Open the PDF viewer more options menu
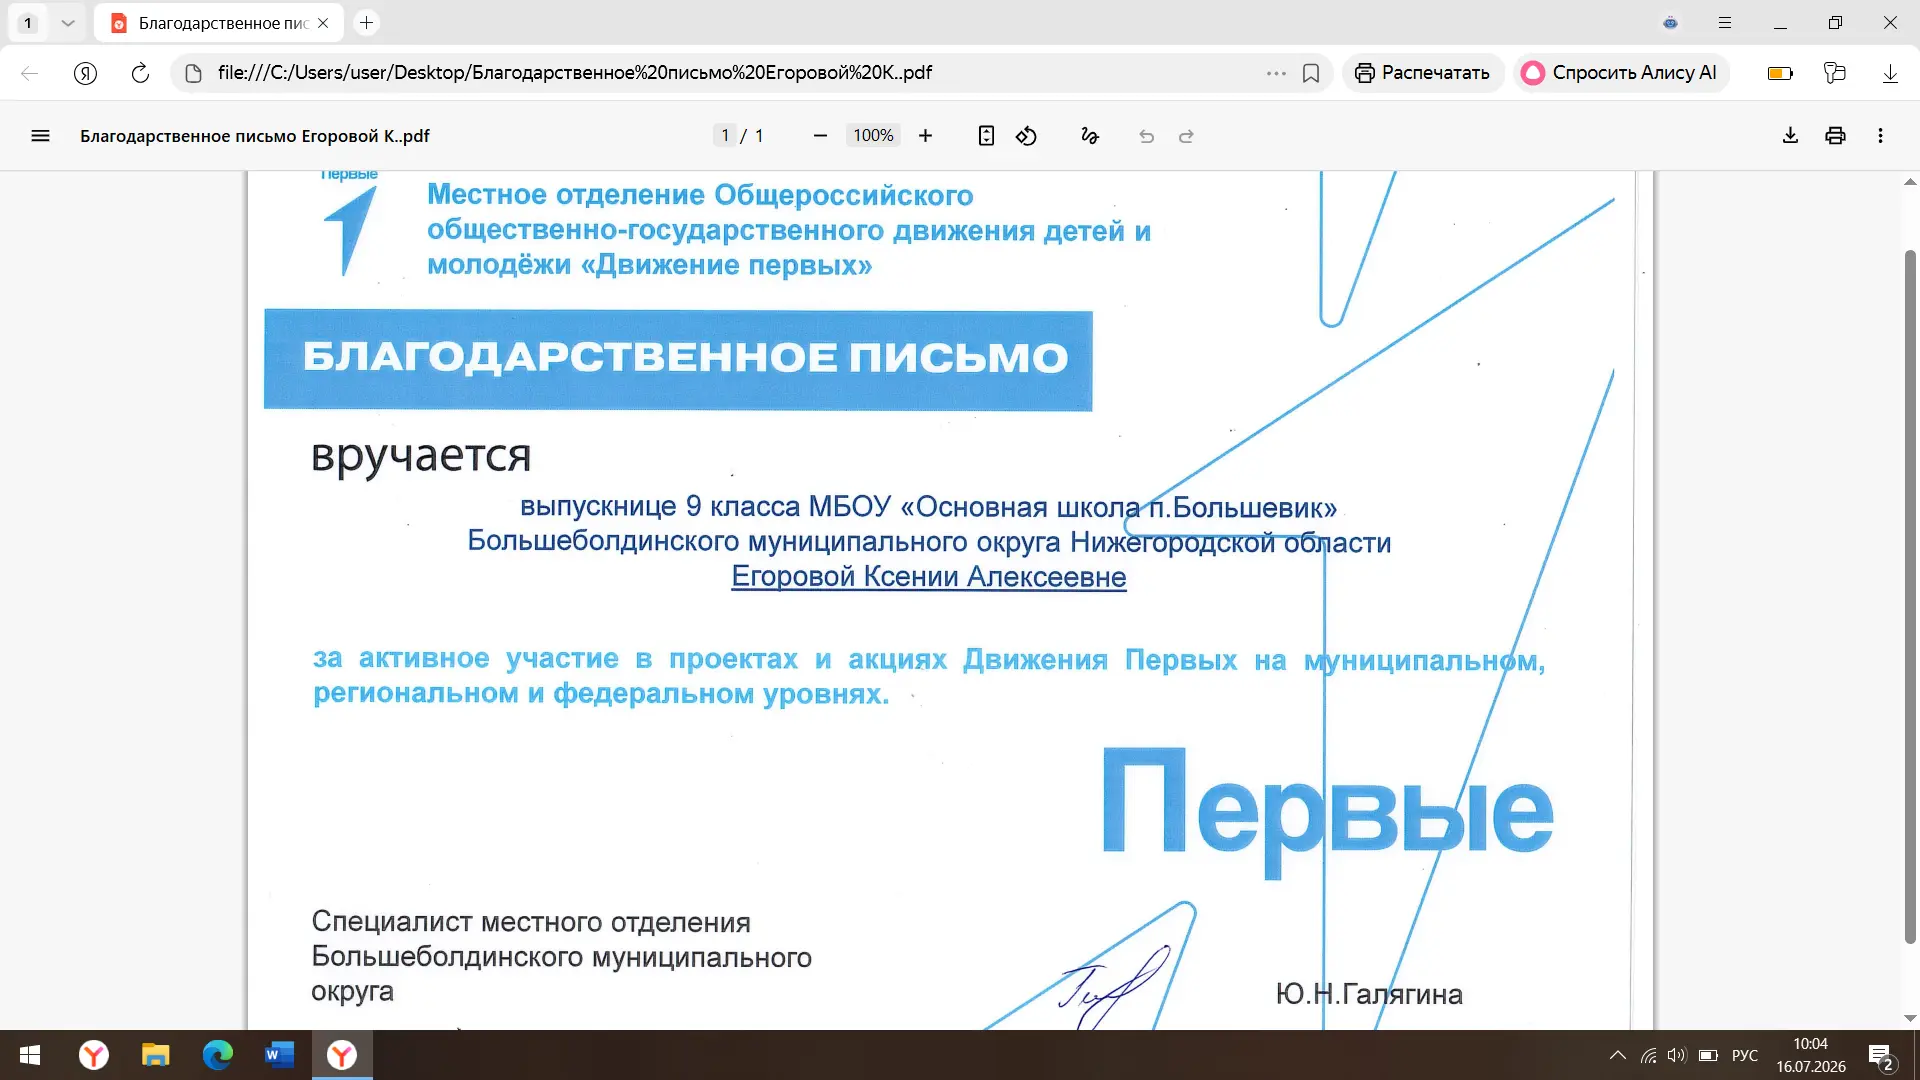This screenshot has width=1920, height=1080. click(x=1880, y=136)
